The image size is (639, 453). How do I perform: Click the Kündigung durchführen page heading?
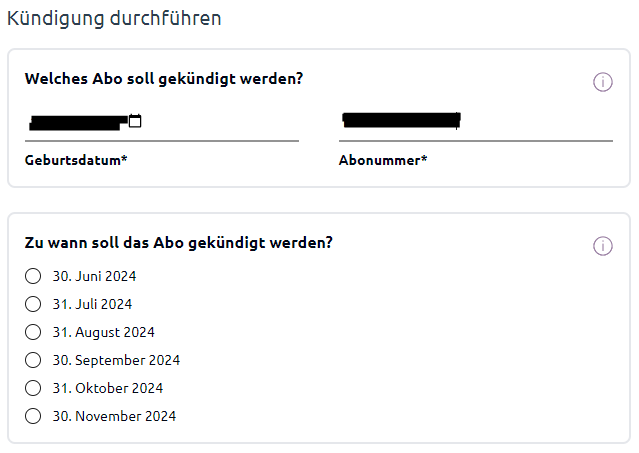tap(114, 19)
